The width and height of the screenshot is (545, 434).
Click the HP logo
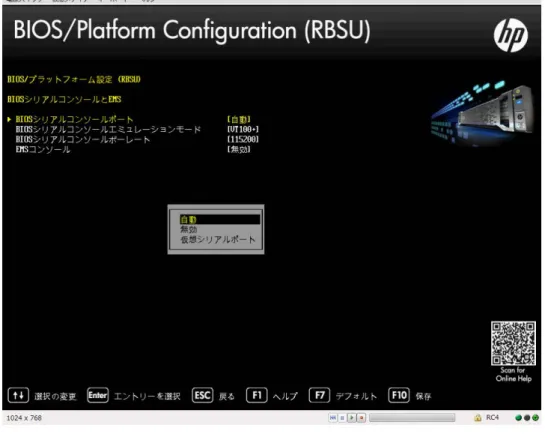[511, 35]
